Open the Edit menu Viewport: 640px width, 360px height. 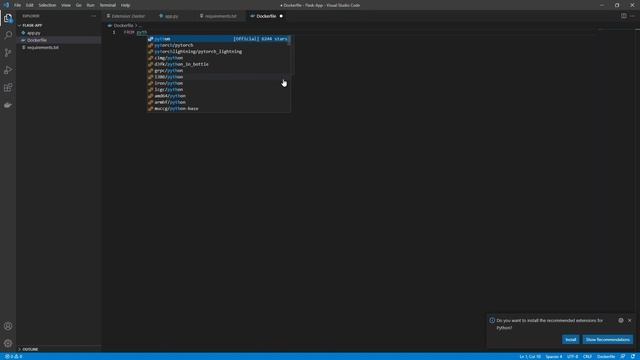(x=29, y=5)
